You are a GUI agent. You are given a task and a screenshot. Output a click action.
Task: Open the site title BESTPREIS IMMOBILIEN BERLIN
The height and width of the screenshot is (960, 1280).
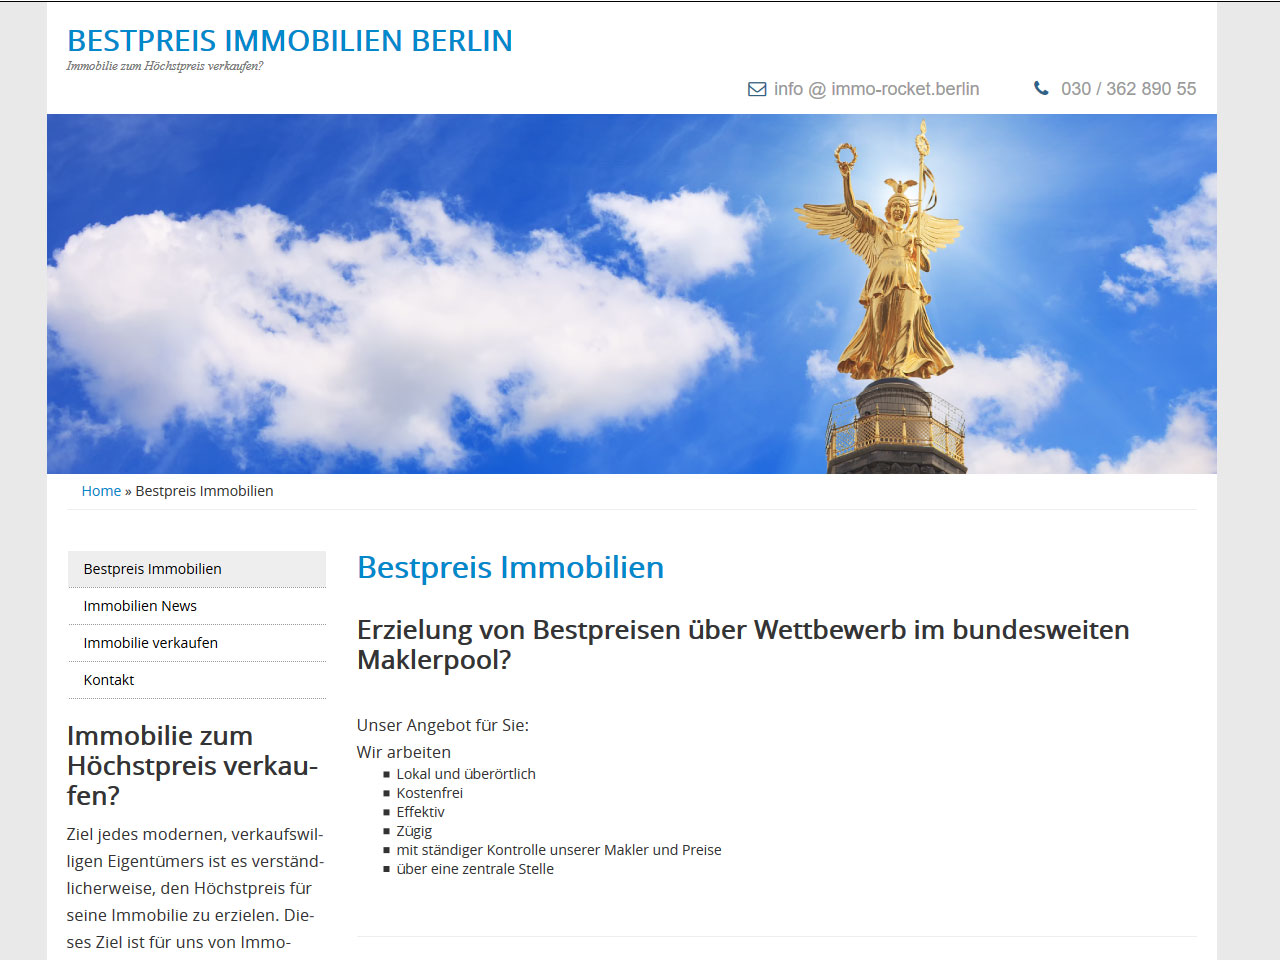[x=289, y=40]
